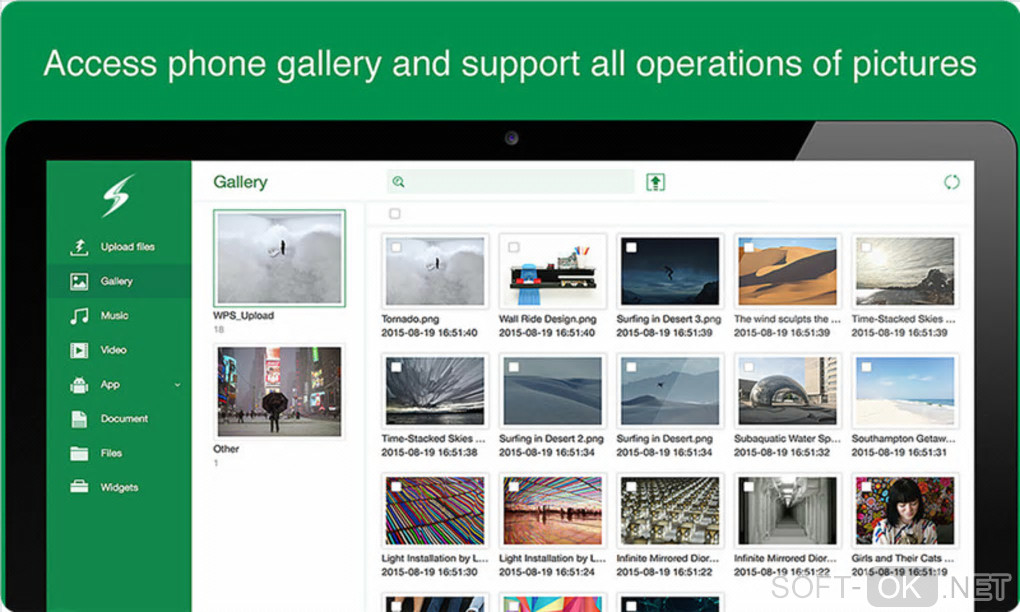Viewport: 1020px width, 612px height.
Task: Click the 'Gallery' page heading
Action: coord(240,182)
